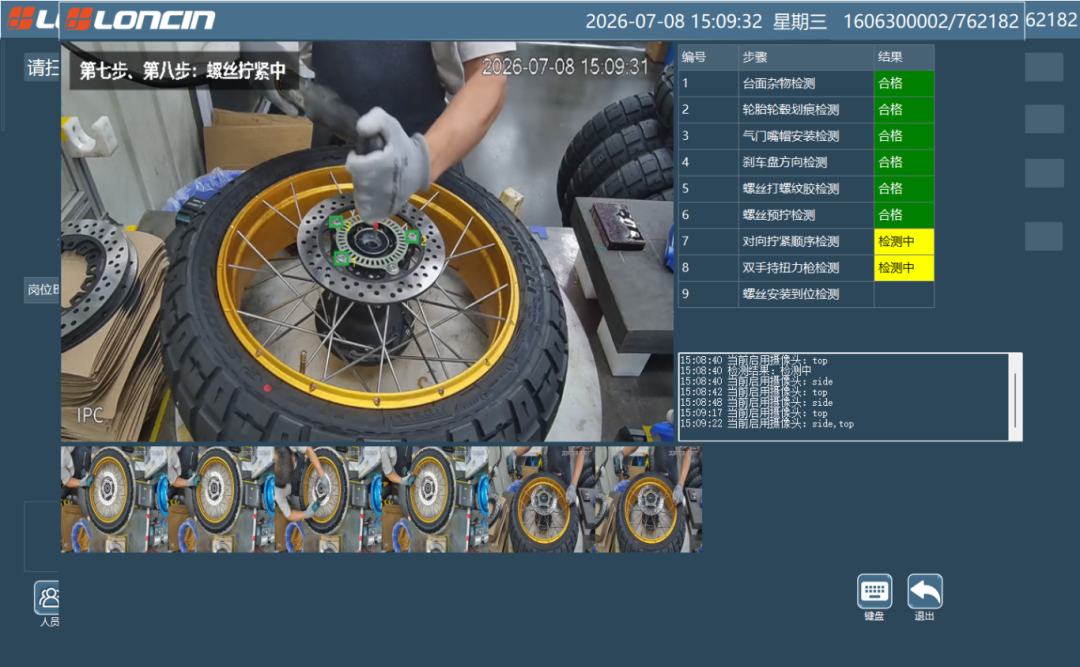Click the header clock 2026-07-08 15:09:32
Image resolution: width=1080 pixels, height=667 pixels.
674,21
